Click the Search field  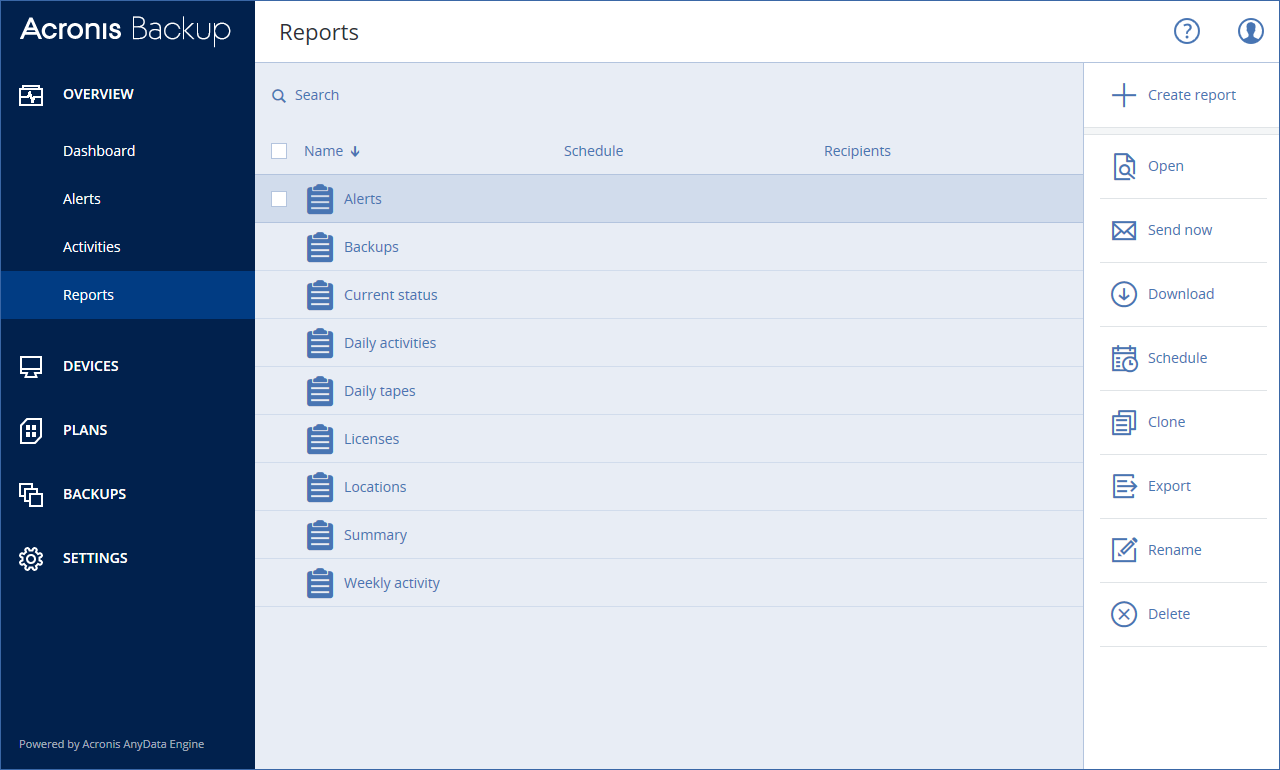tap(317, 94)
